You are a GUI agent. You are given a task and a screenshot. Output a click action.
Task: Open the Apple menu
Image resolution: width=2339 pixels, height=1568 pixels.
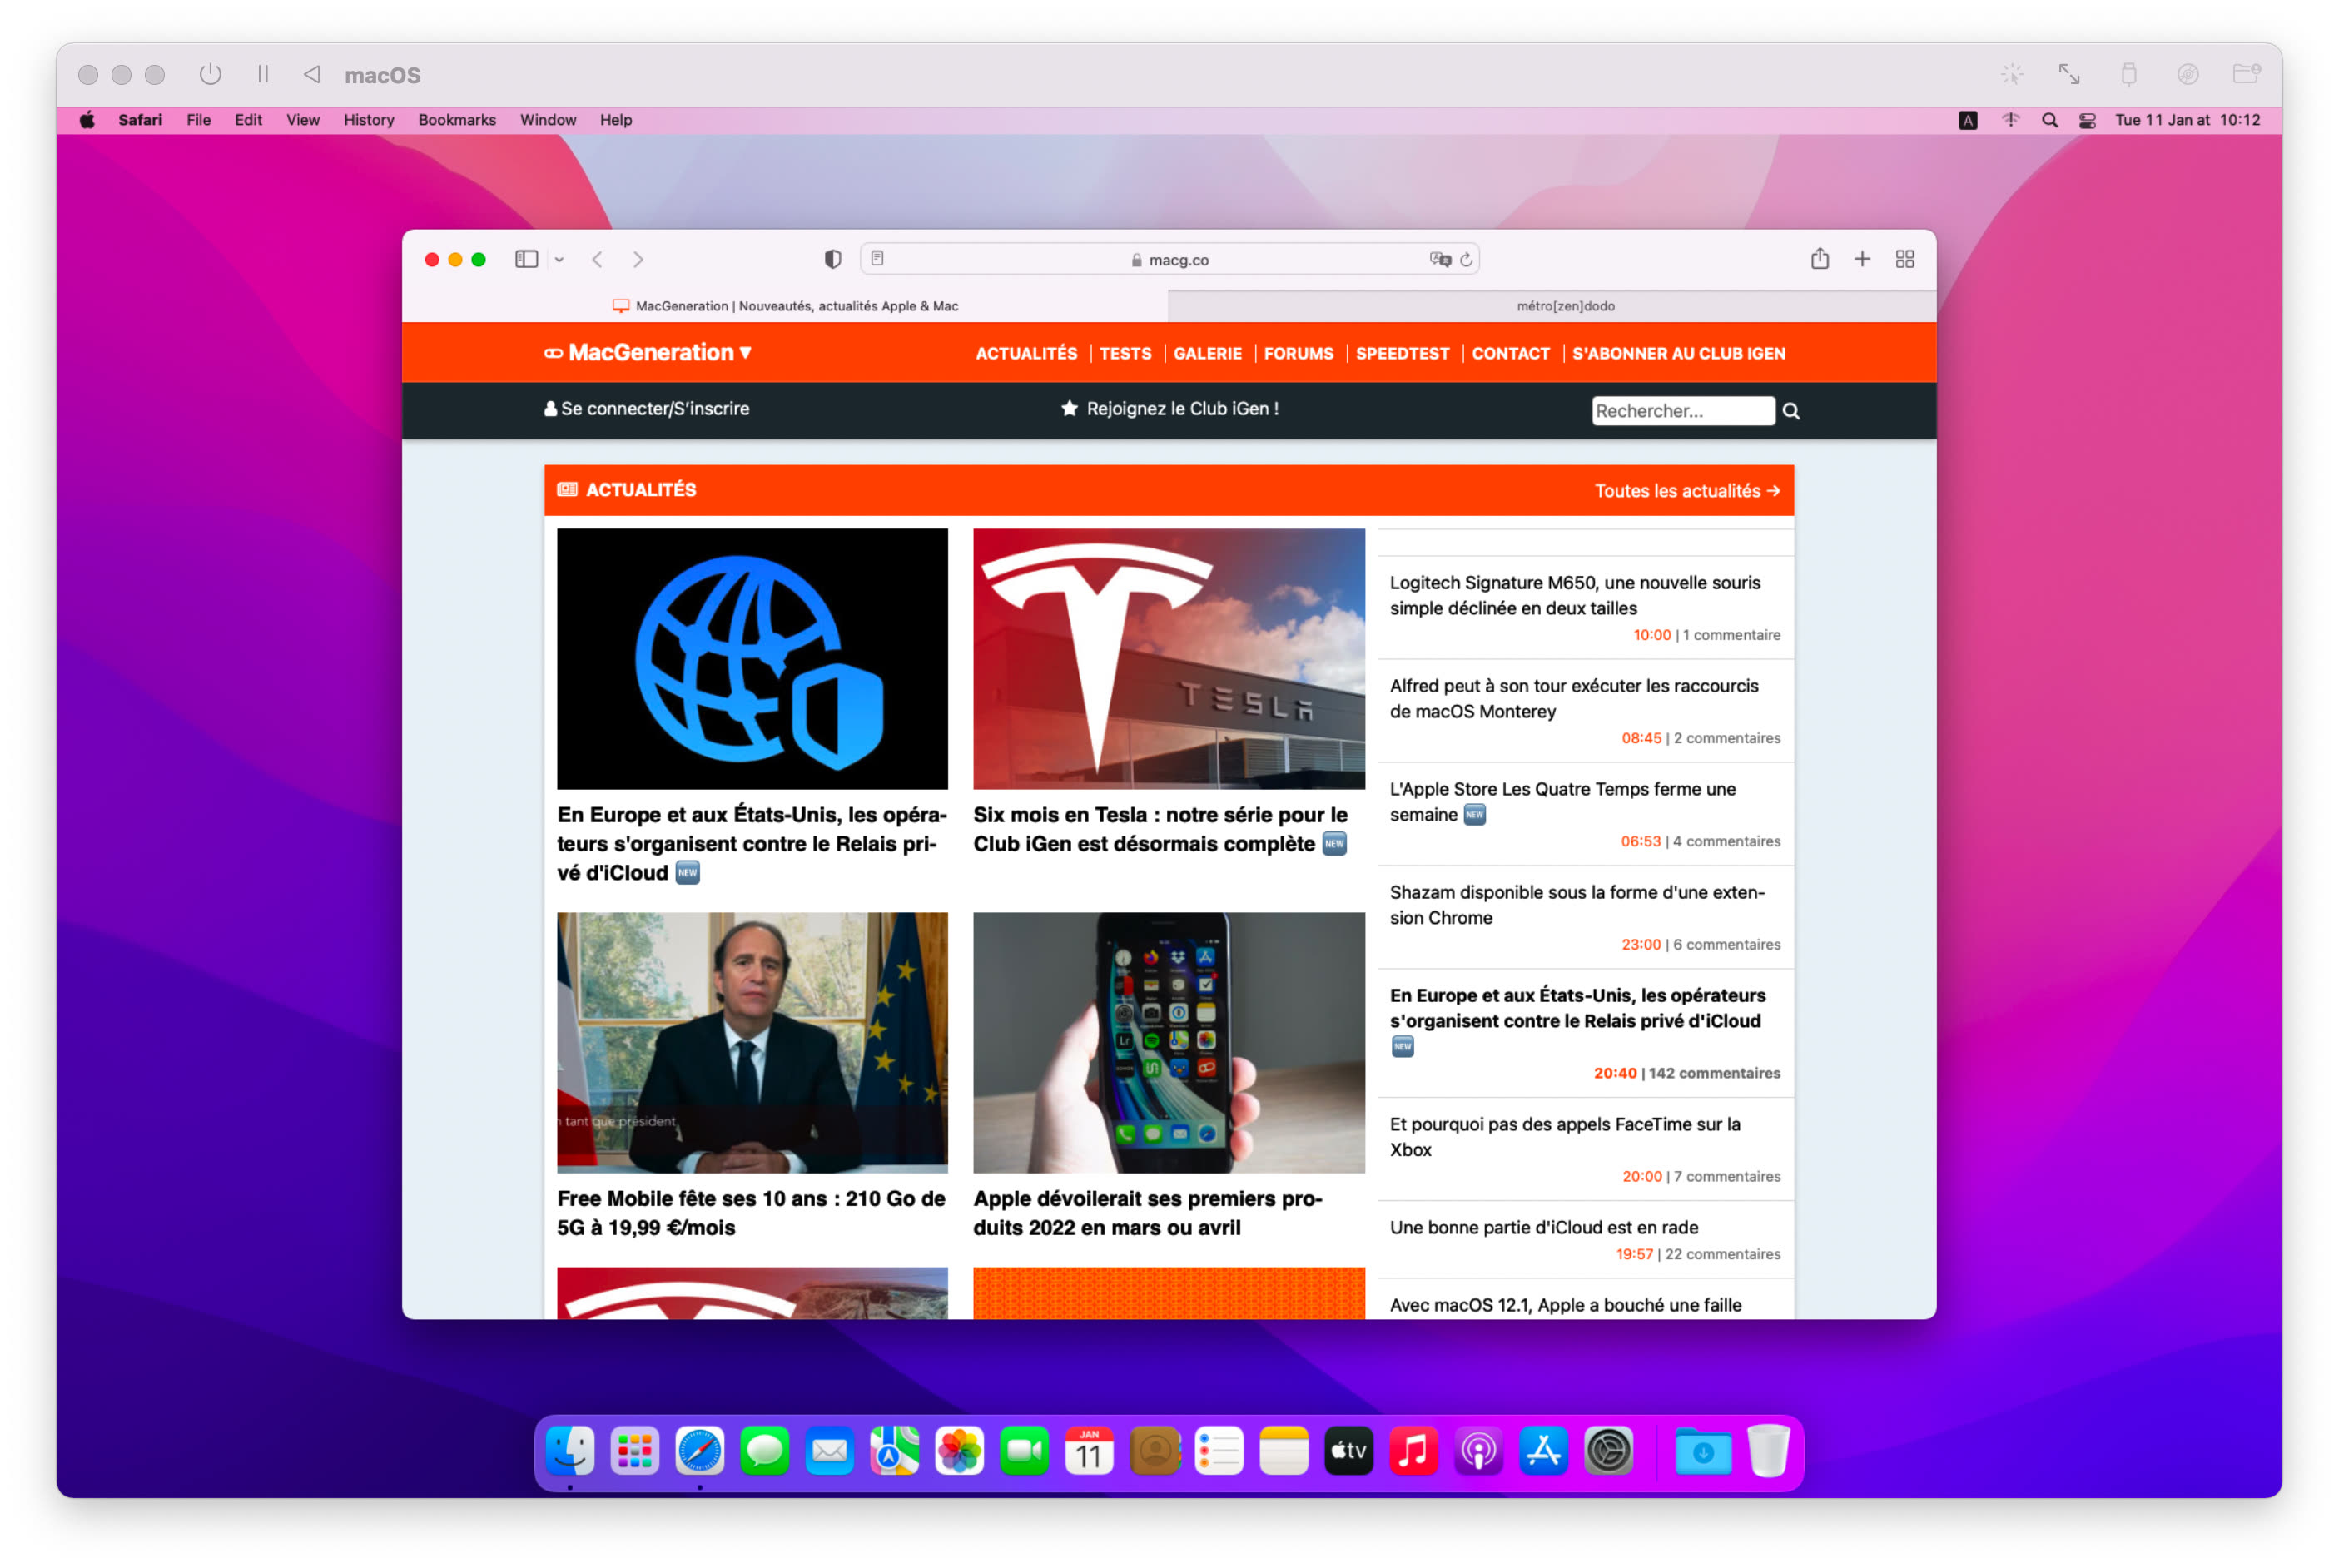[87, 120]
